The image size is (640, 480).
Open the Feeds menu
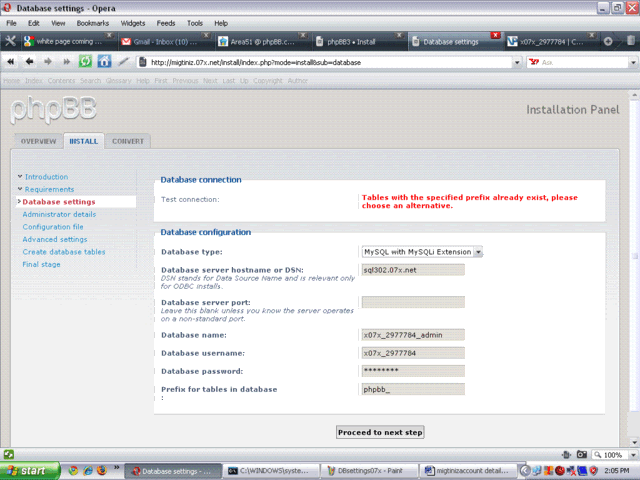(x=166, y=23)
